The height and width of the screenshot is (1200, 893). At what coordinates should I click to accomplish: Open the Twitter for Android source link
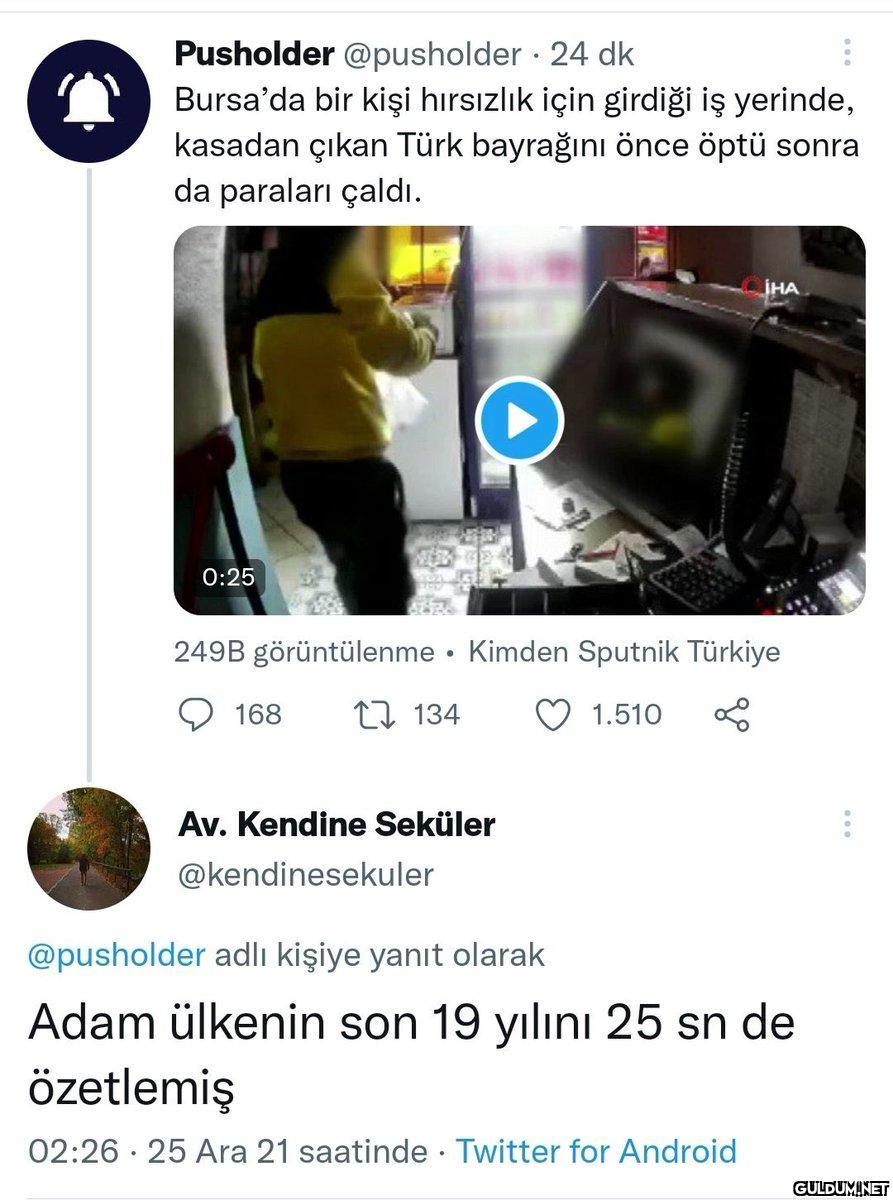click(596, 1151)
